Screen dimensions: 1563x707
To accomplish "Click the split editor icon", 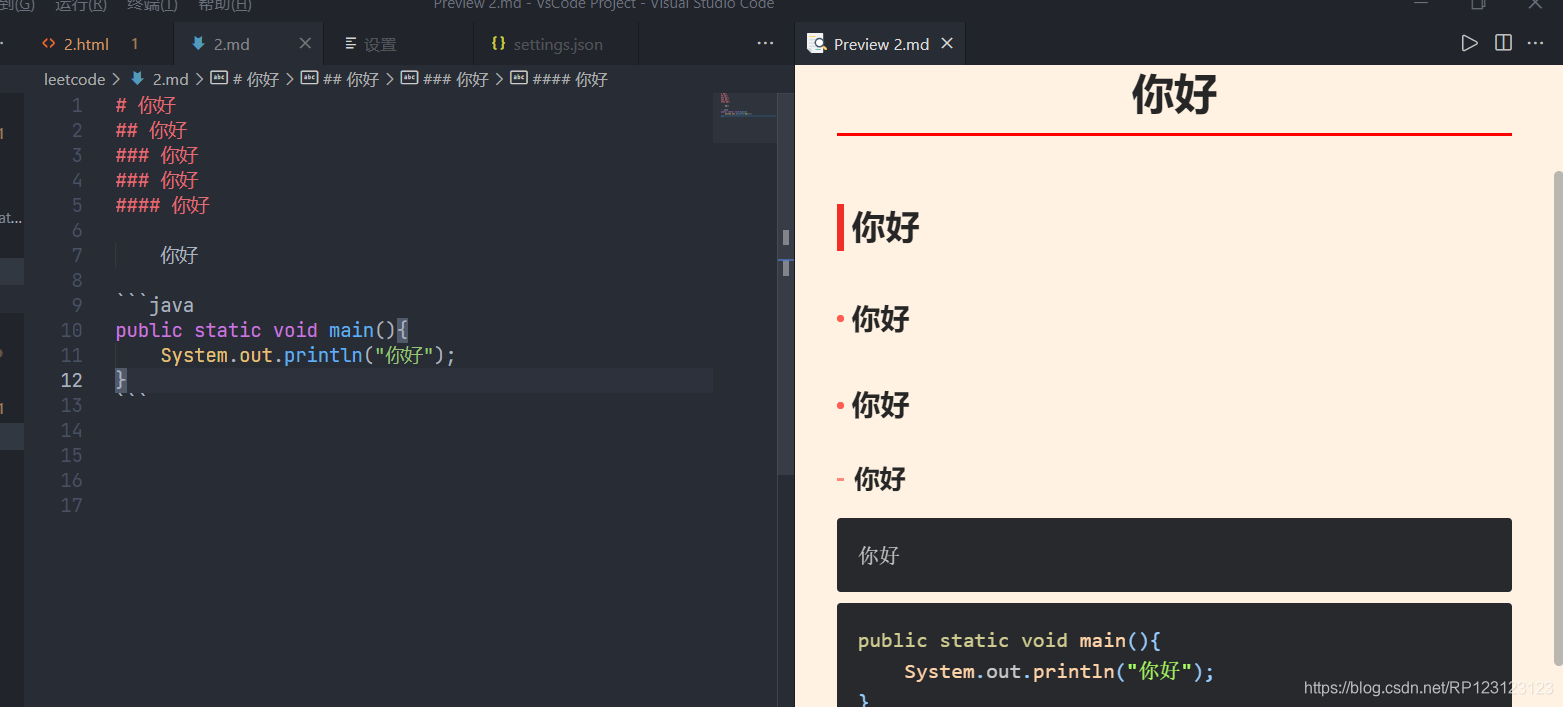I will 1502,43.
